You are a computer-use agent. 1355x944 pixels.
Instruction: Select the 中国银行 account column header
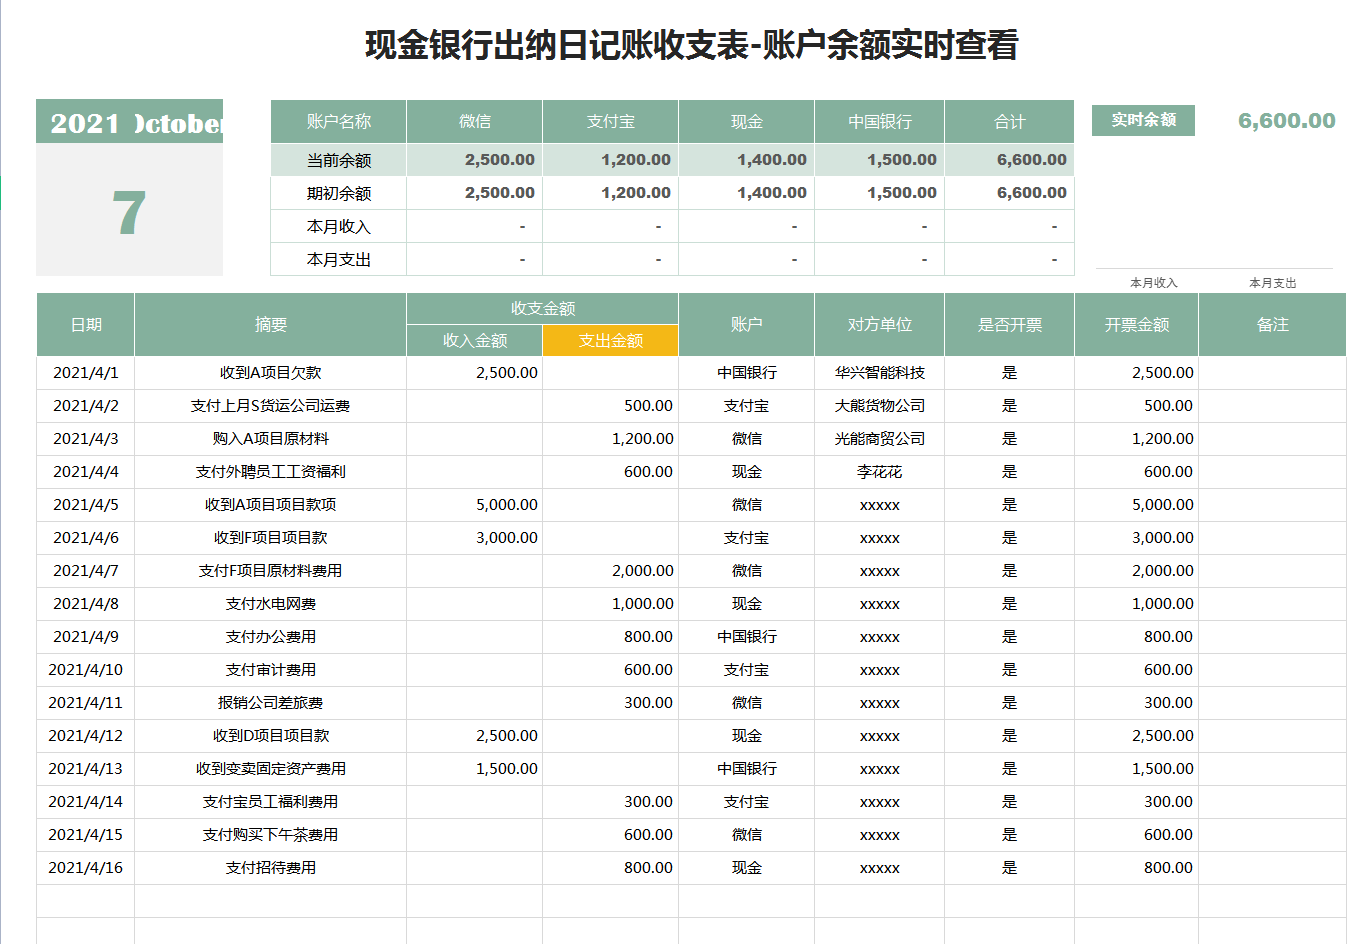pos(879,121)
